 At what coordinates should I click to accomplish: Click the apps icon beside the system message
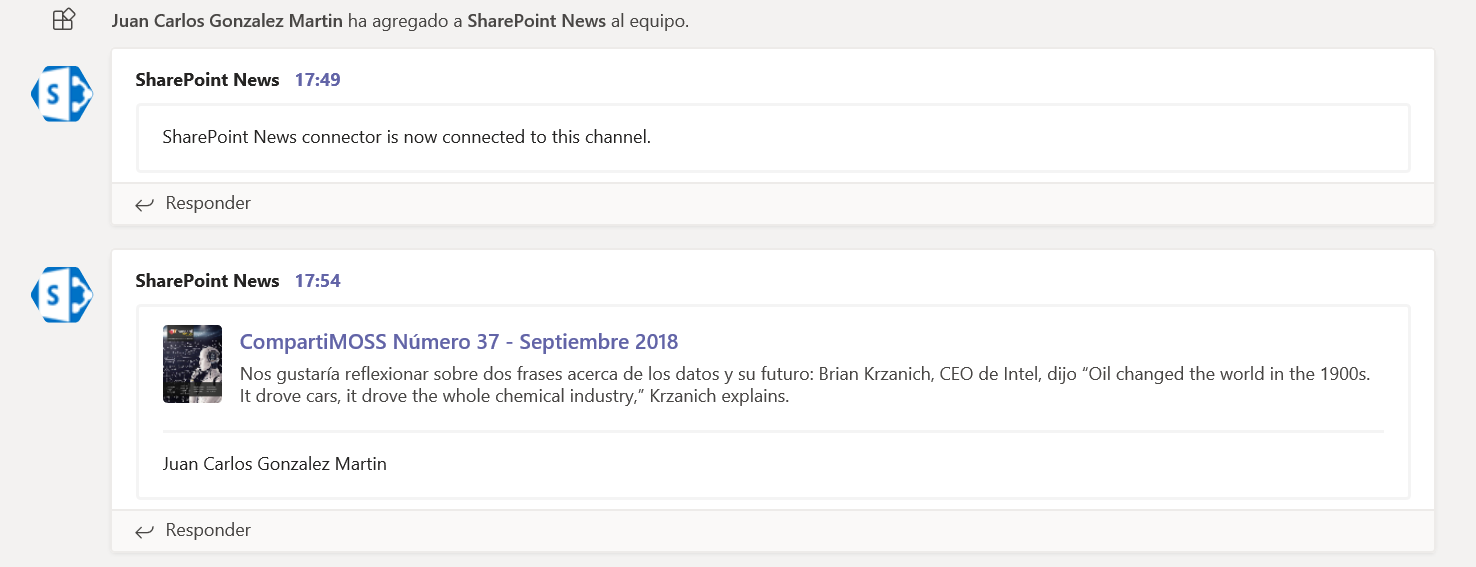[64, 20]
